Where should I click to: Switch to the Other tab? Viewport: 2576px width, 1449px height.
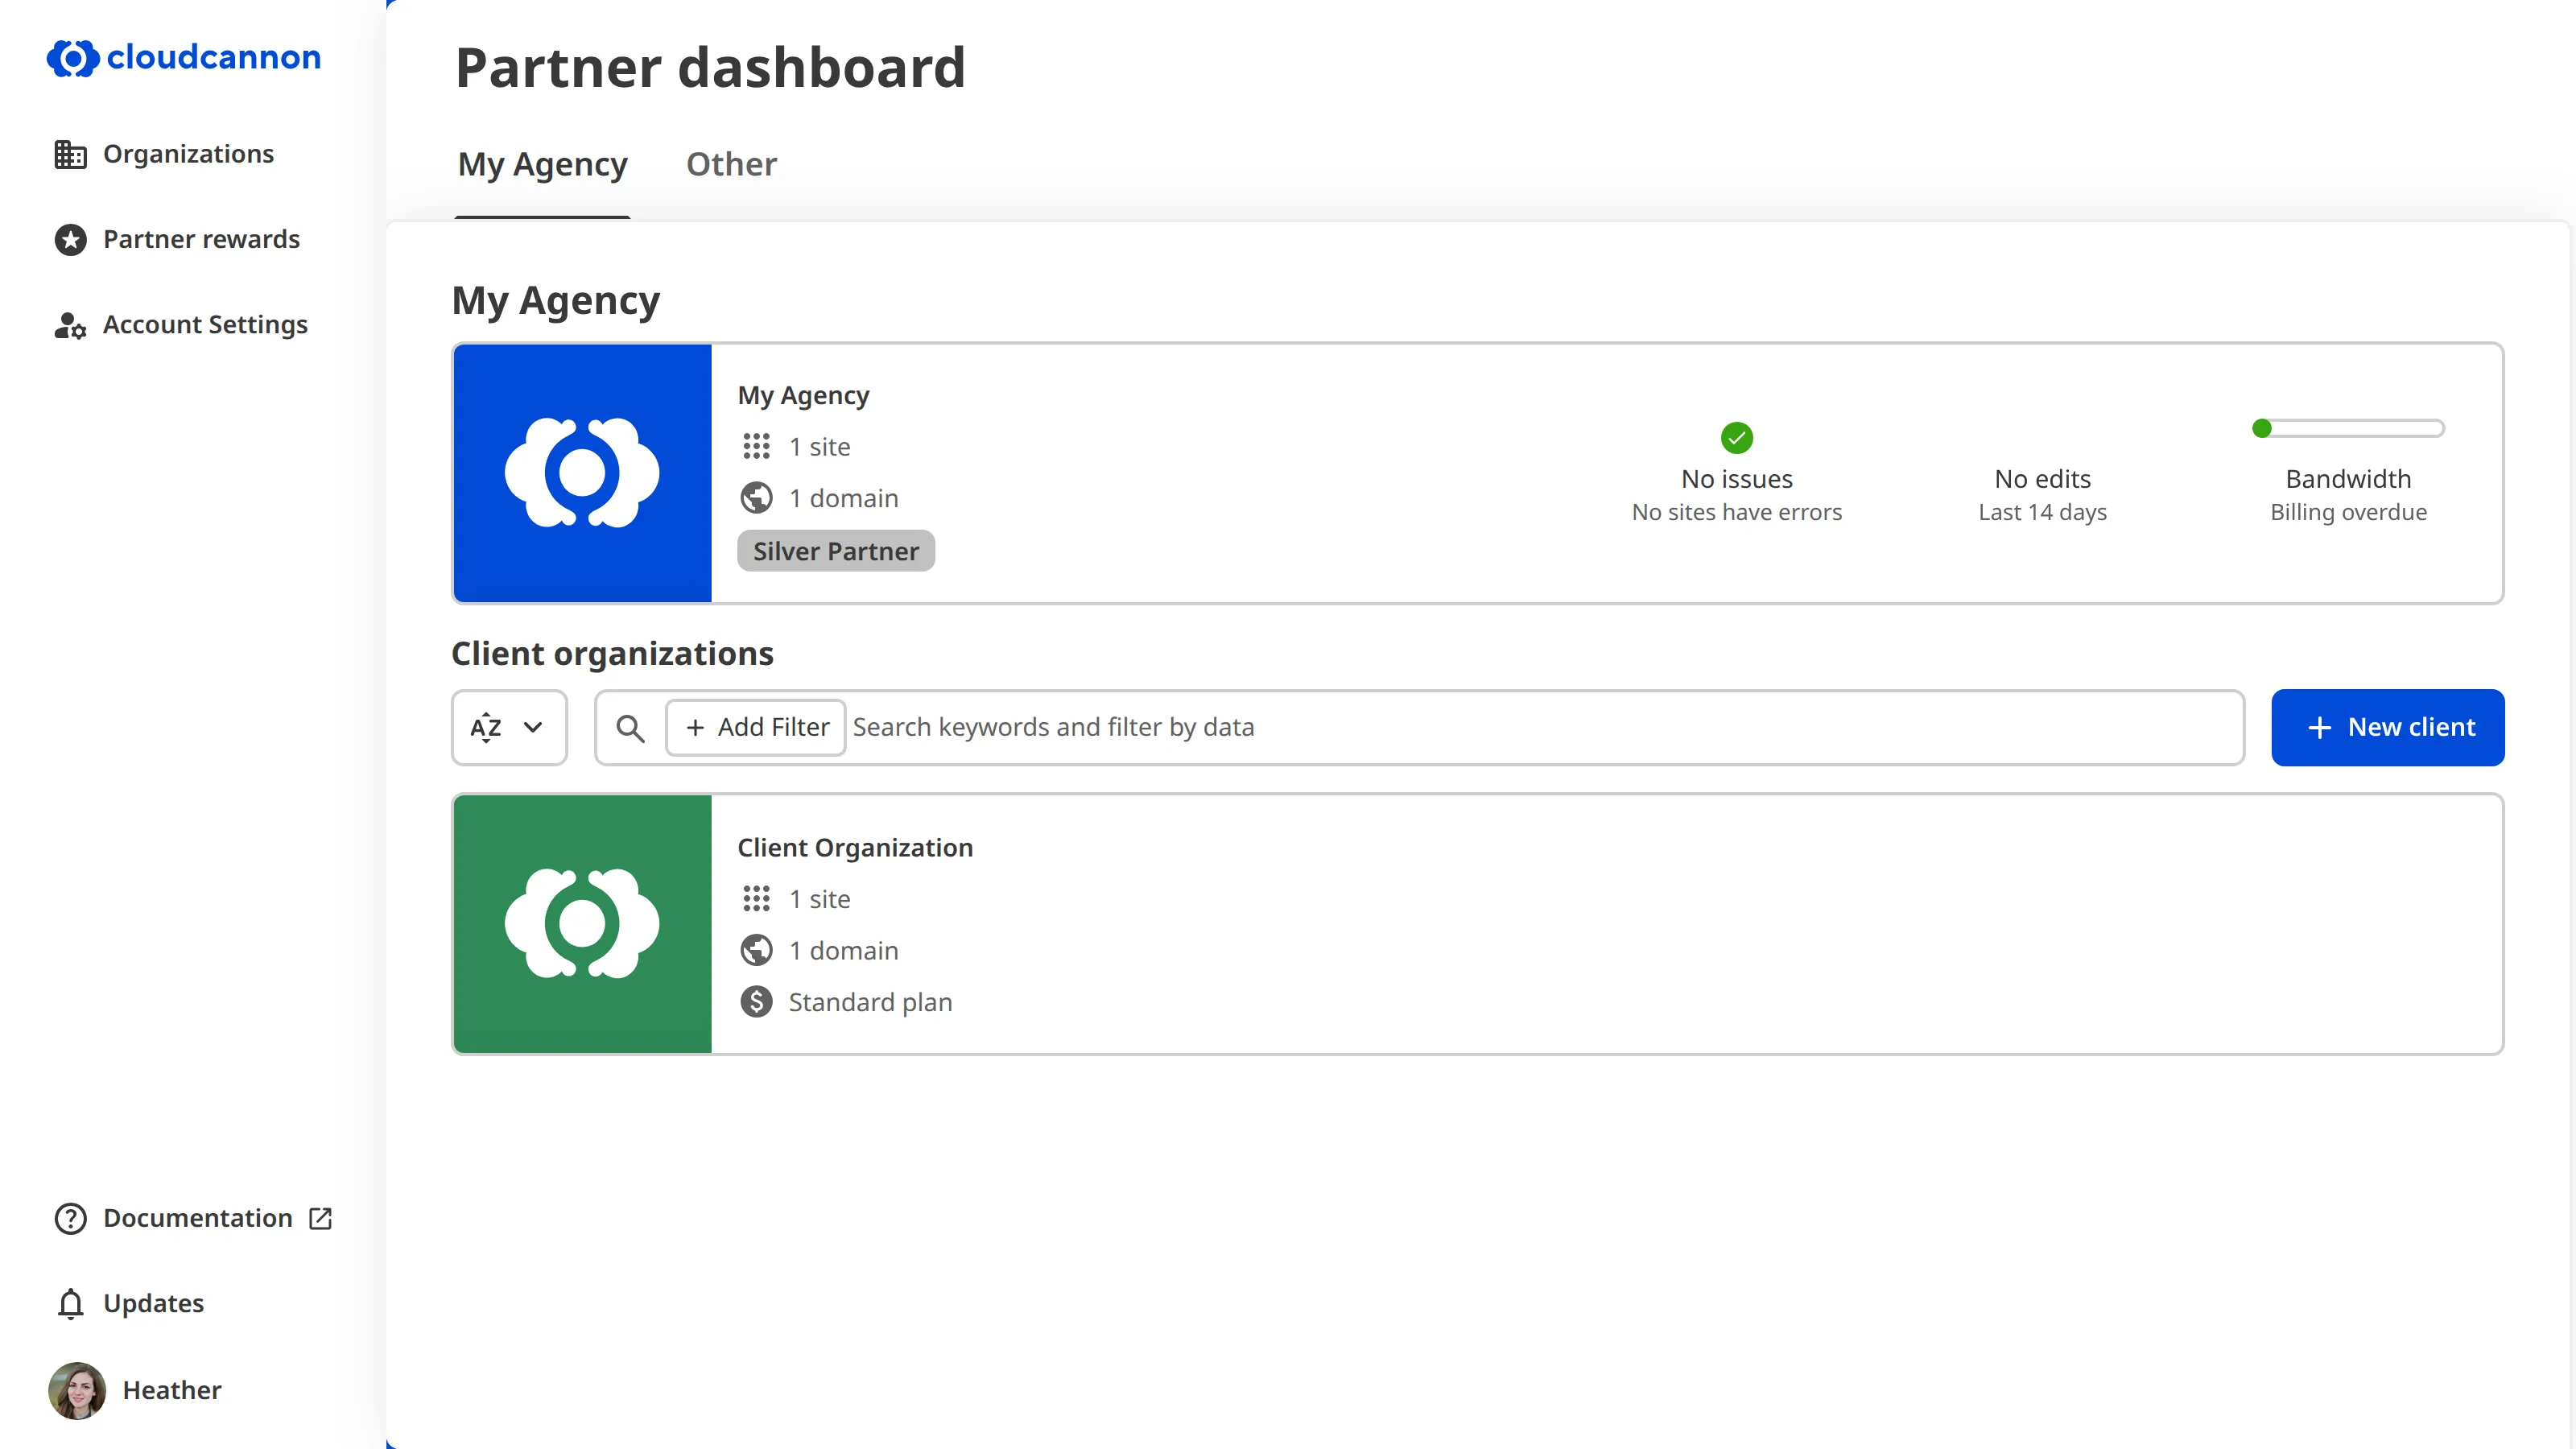pyautogui.click(x=731, y=164)
